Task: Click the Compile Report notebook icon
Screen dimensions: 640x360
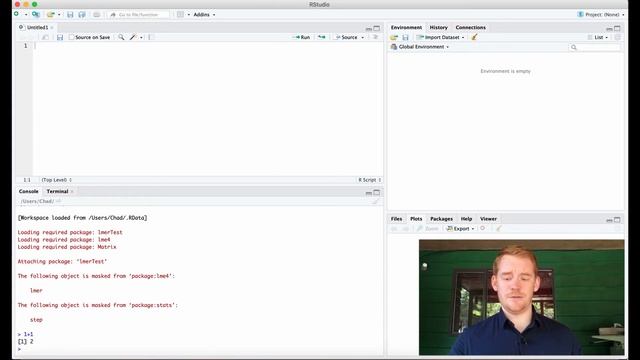Action: coord(151,37)
